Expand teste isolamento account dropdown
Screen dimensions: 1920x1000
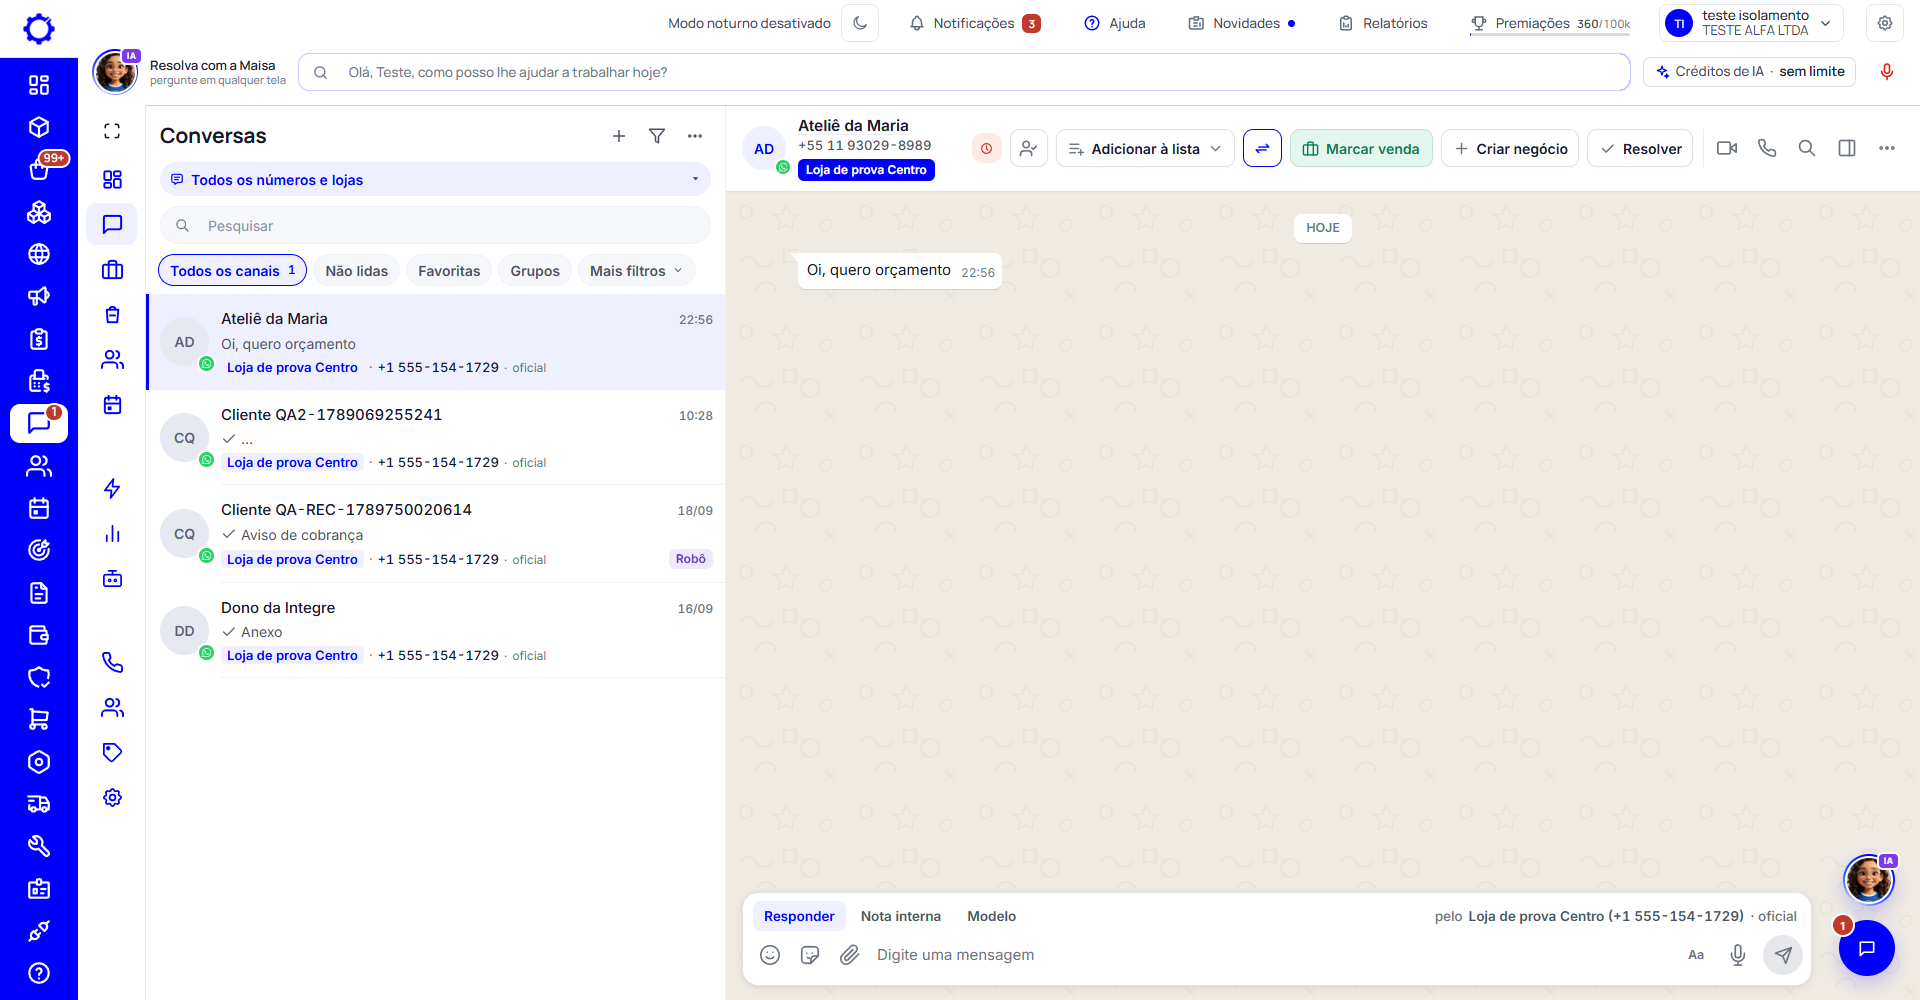pyautogui.click(x=1750, y=23)
